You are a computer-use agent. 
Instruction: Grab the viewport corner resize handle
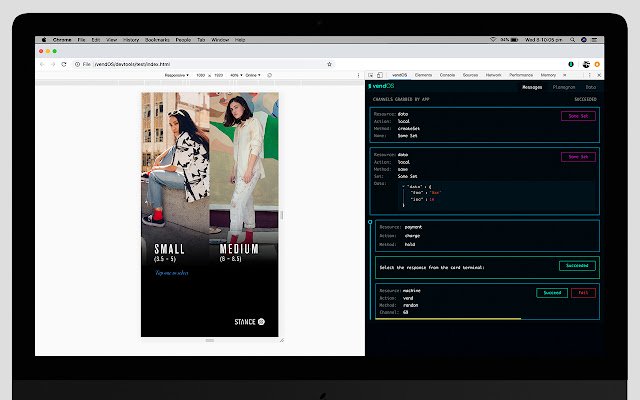tap(282, 340)
